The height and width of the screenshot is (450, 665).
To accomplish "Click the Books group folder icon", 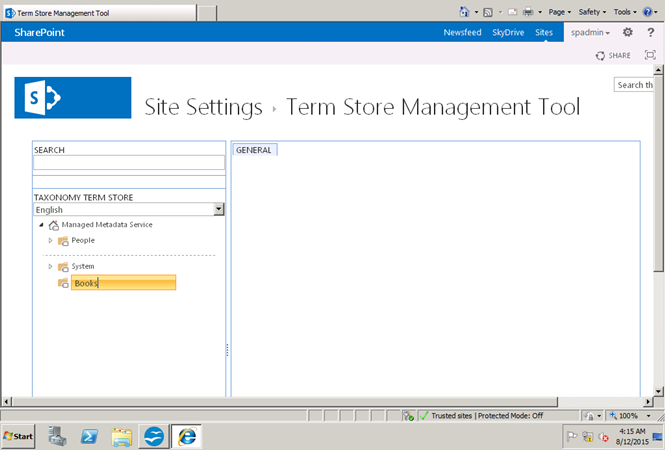I will pos(63,283).
